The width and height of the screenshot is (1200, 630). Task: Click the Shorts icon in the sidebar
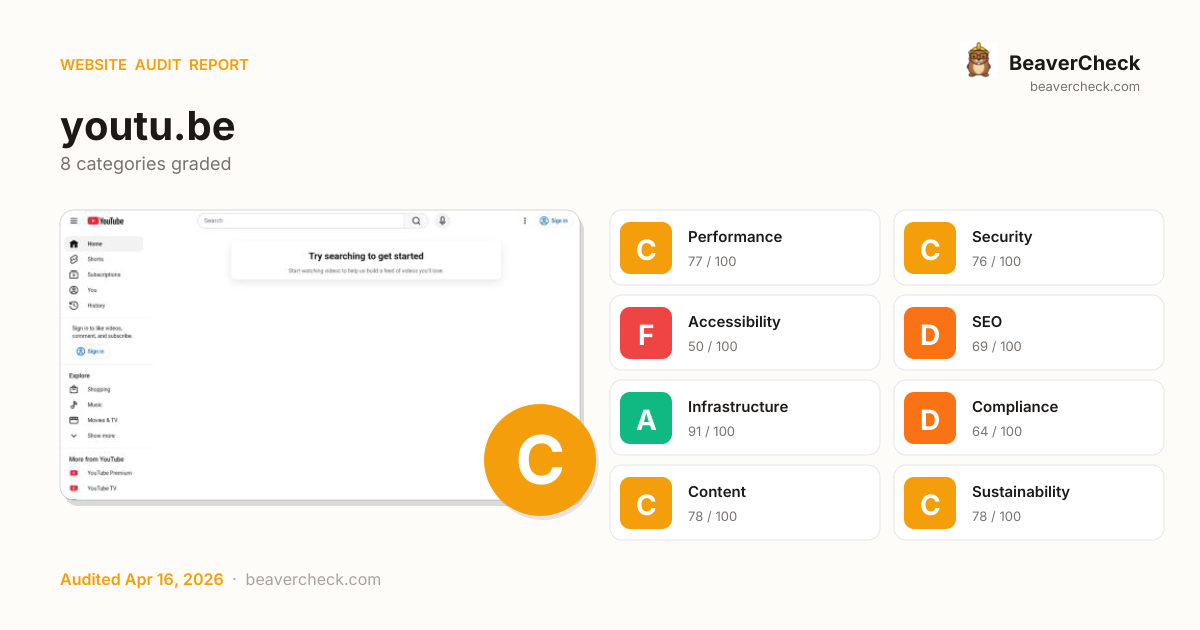point(74,259)
